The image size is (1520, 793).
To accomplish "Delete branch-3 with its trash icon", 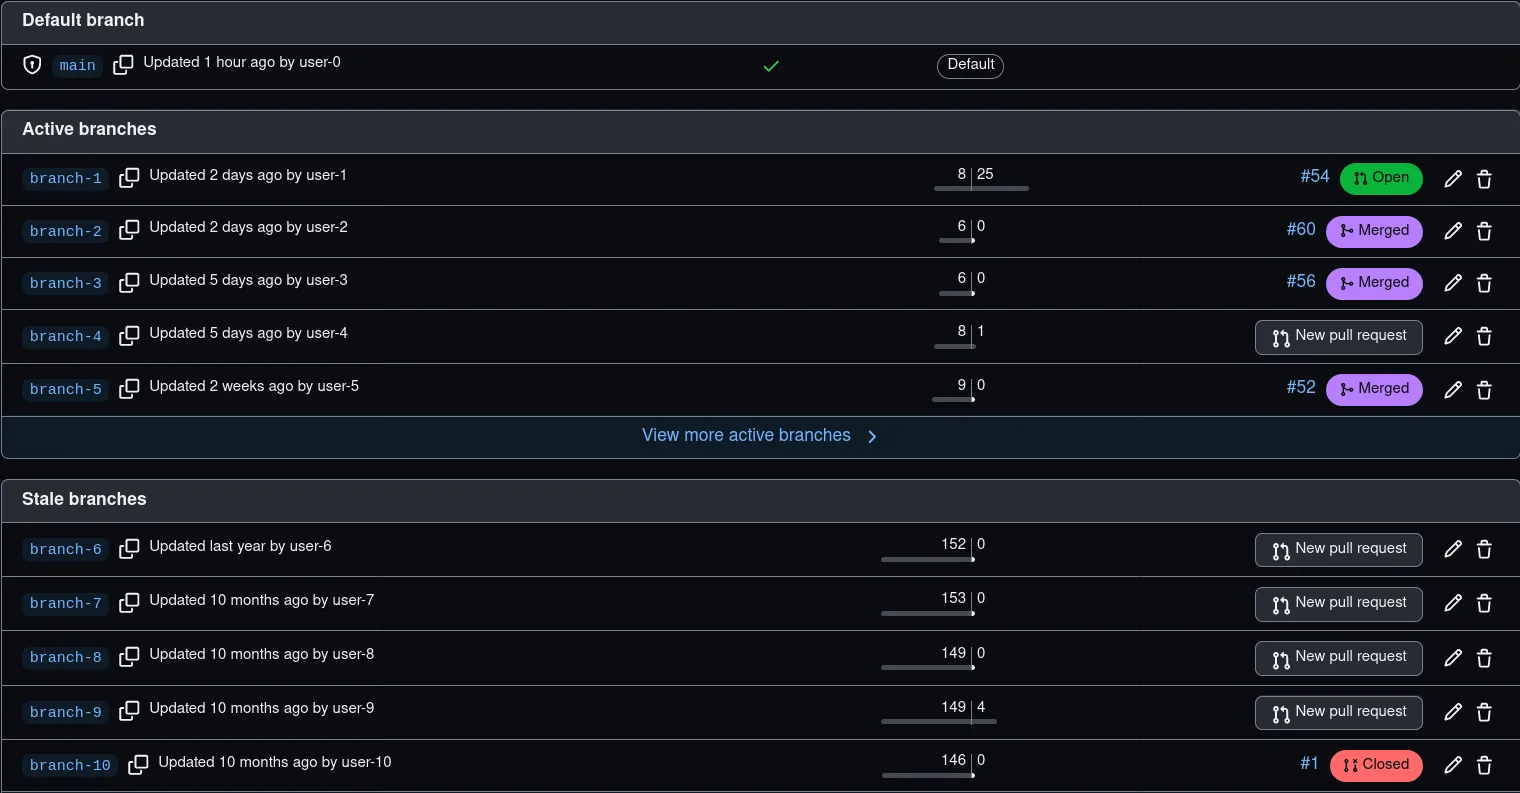I will tap(1484, 283).
